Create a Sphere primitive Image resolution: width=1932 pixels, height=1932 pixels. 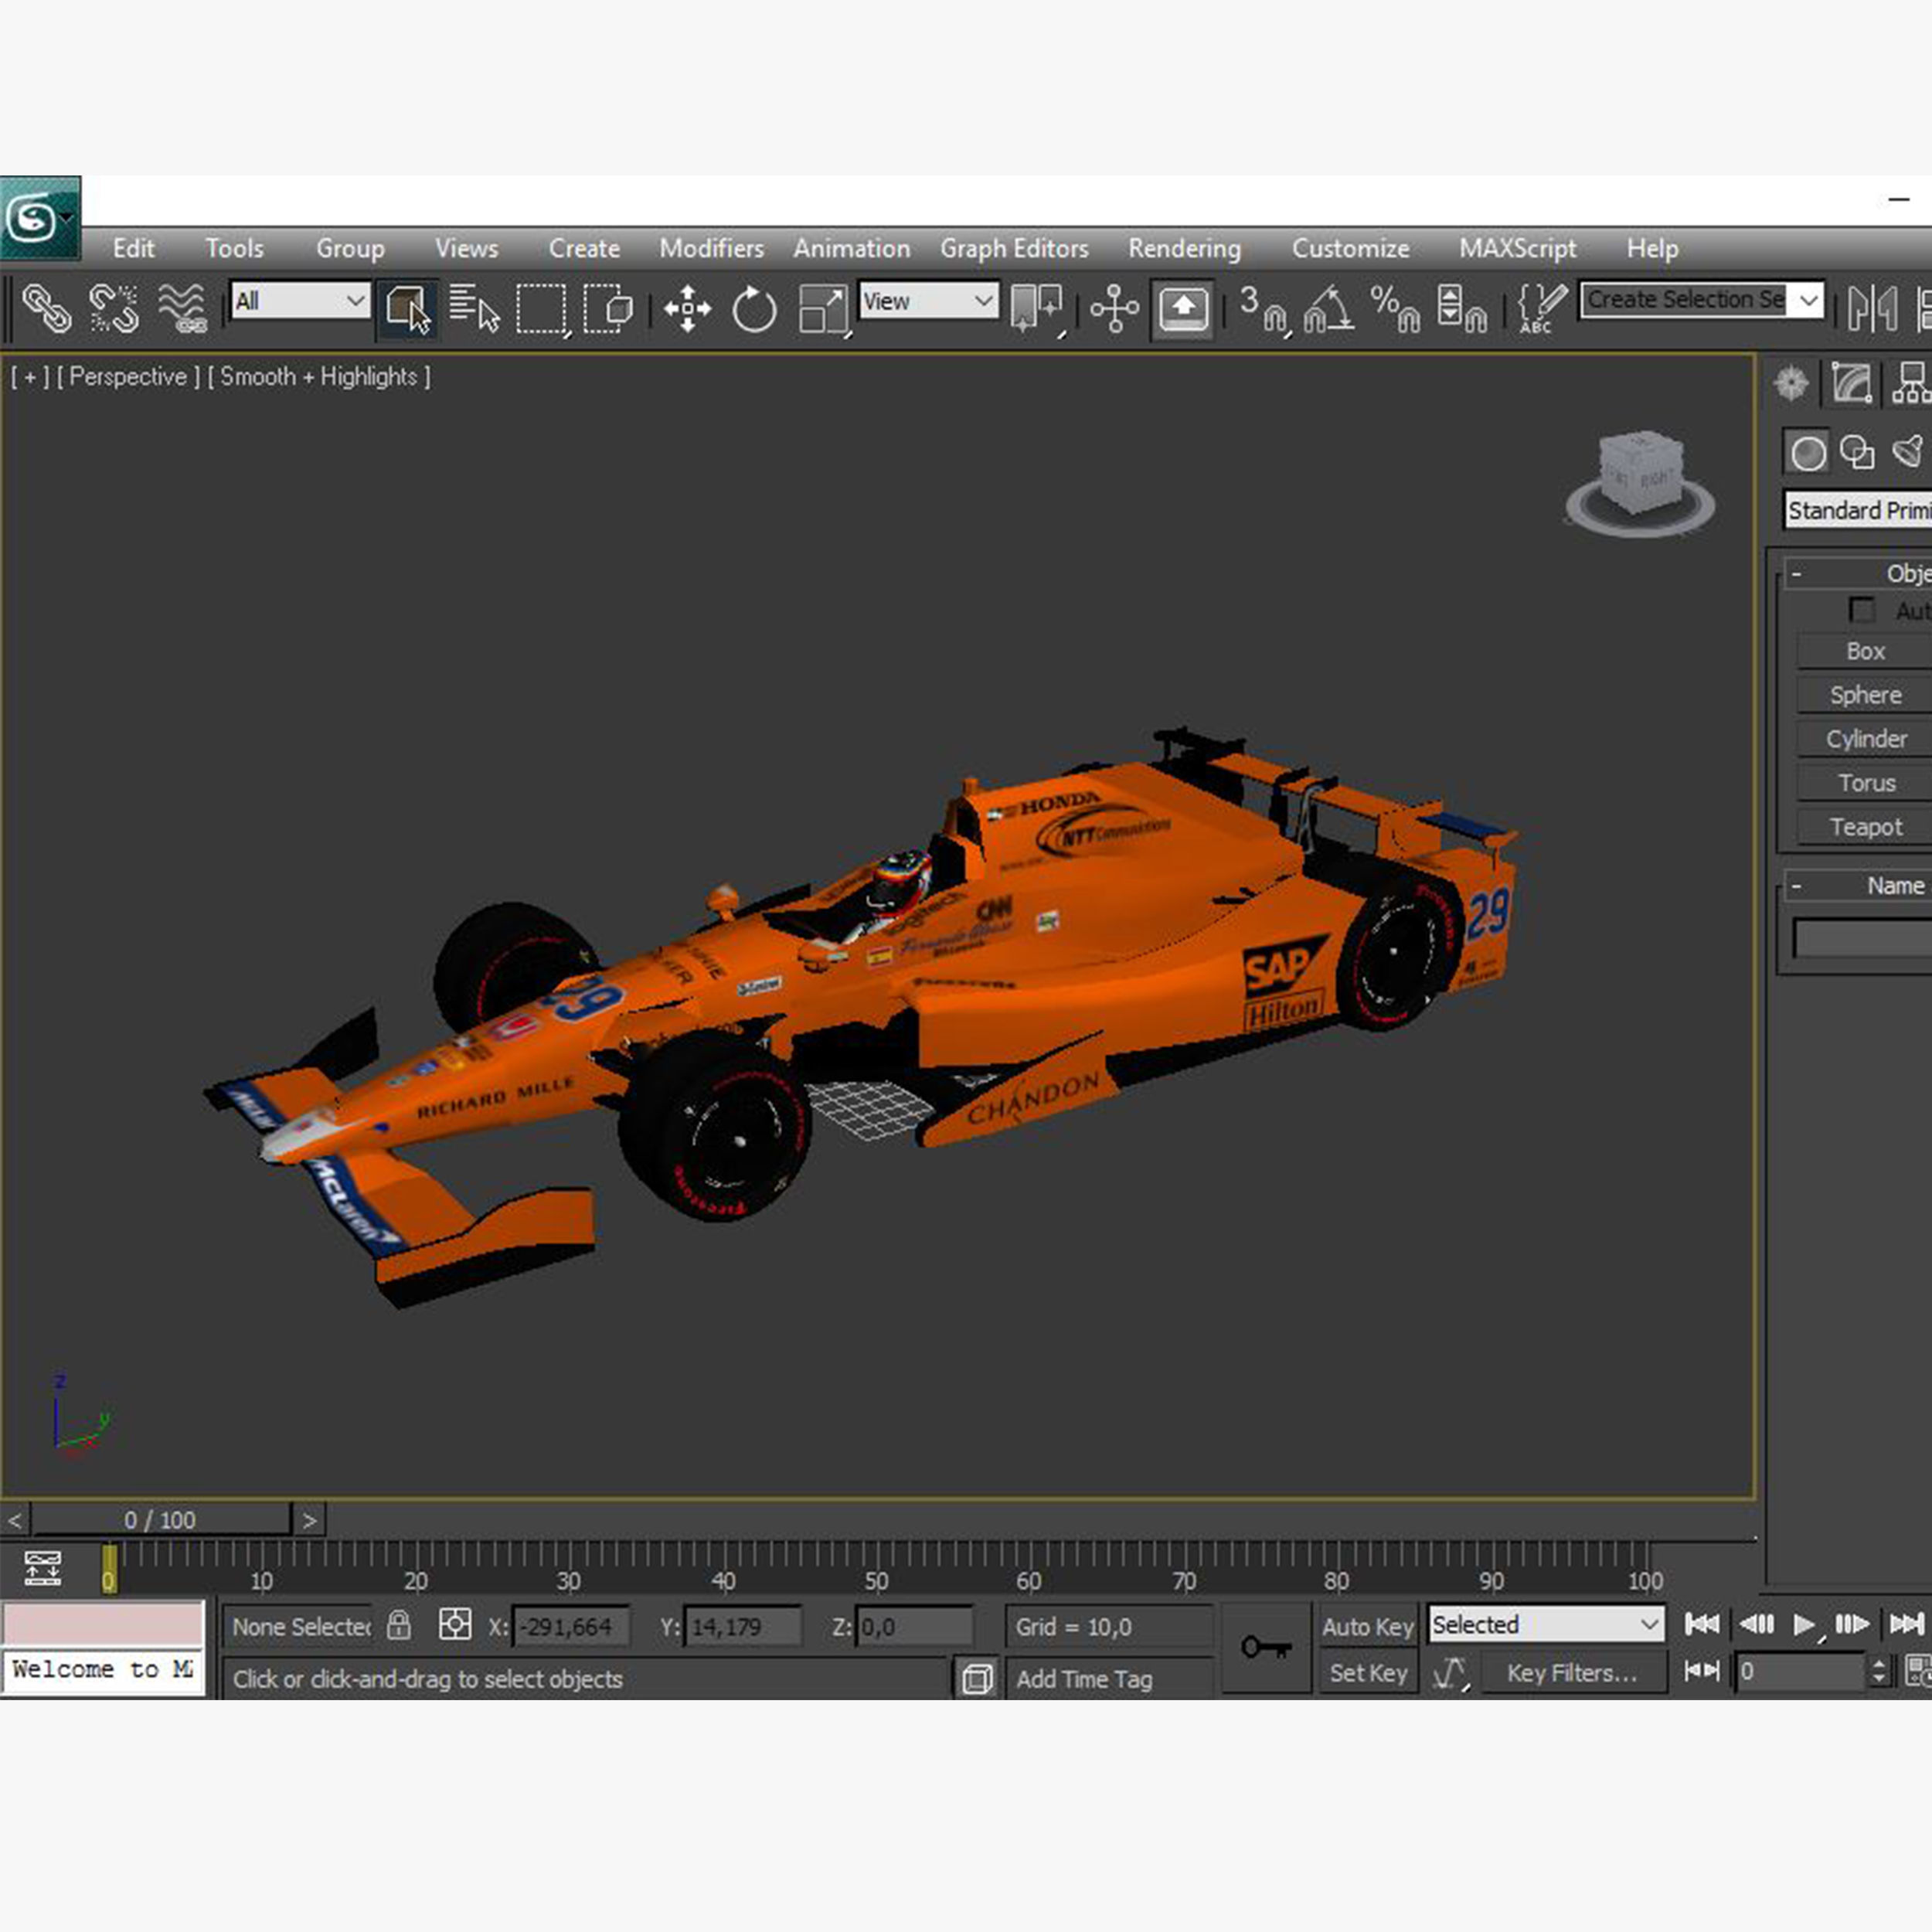point(1865,695)
